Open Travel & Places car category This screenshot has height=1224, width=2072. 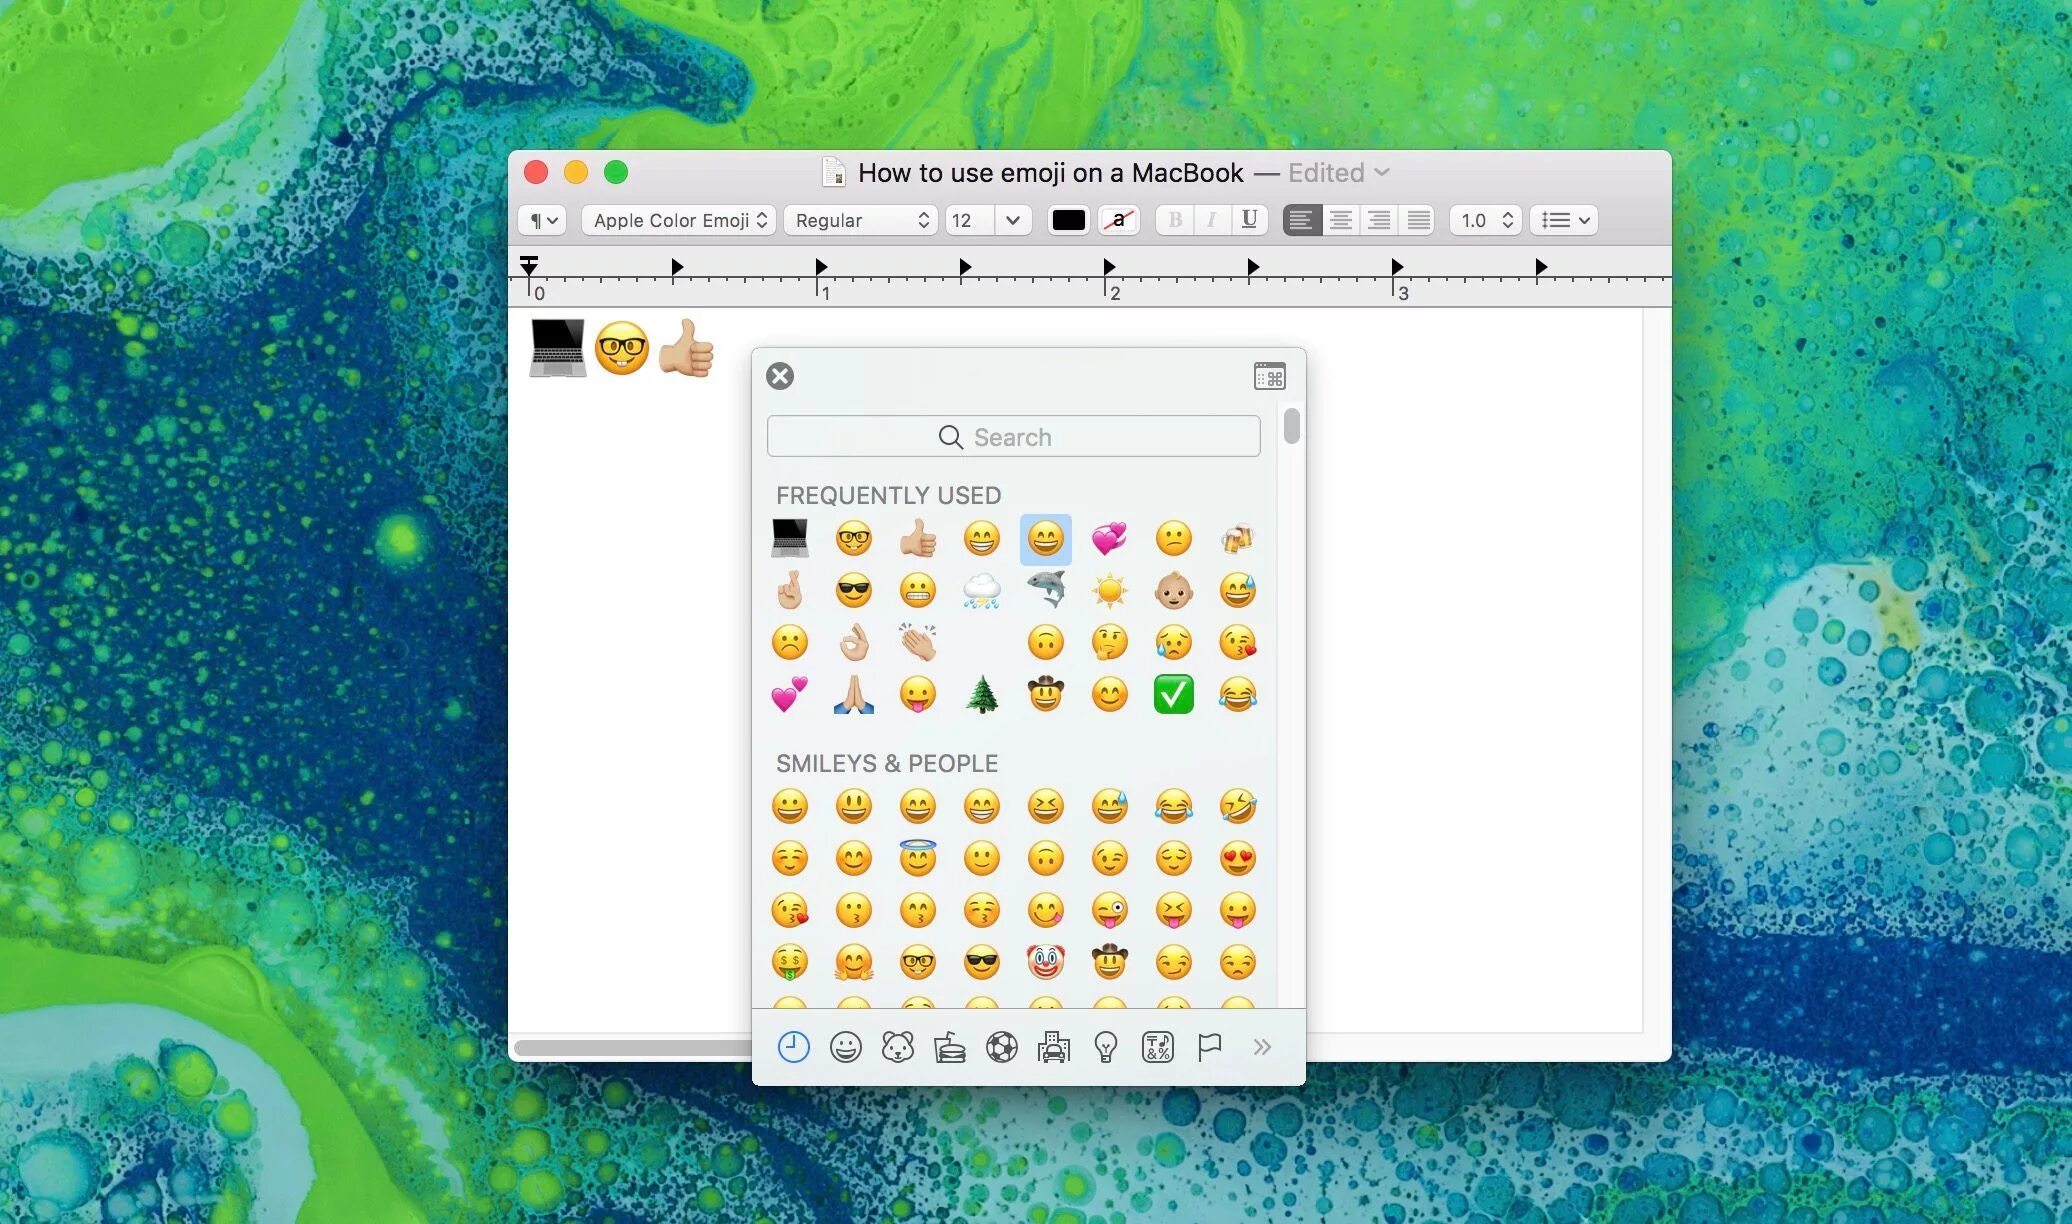tap(1053, 1047)
